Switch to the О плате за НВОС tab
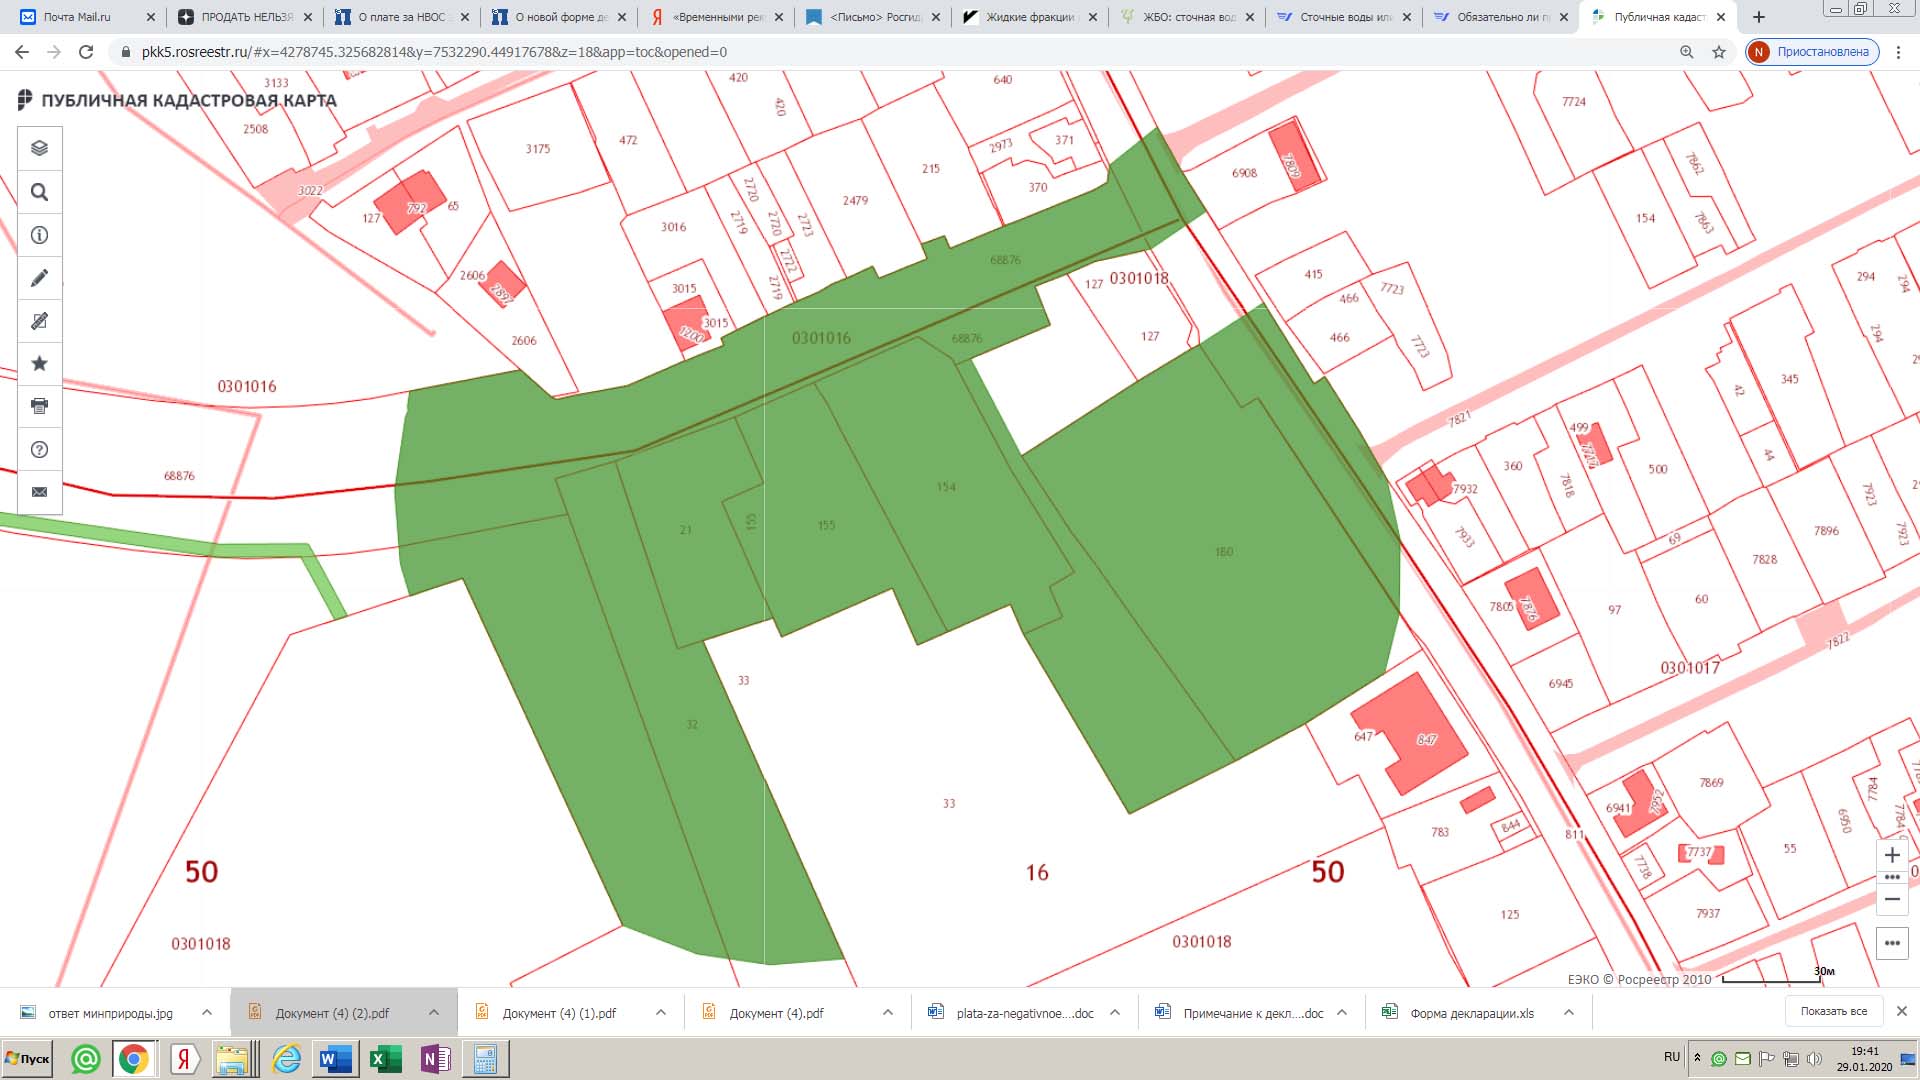1920x1080 pixels. point(400,17)
